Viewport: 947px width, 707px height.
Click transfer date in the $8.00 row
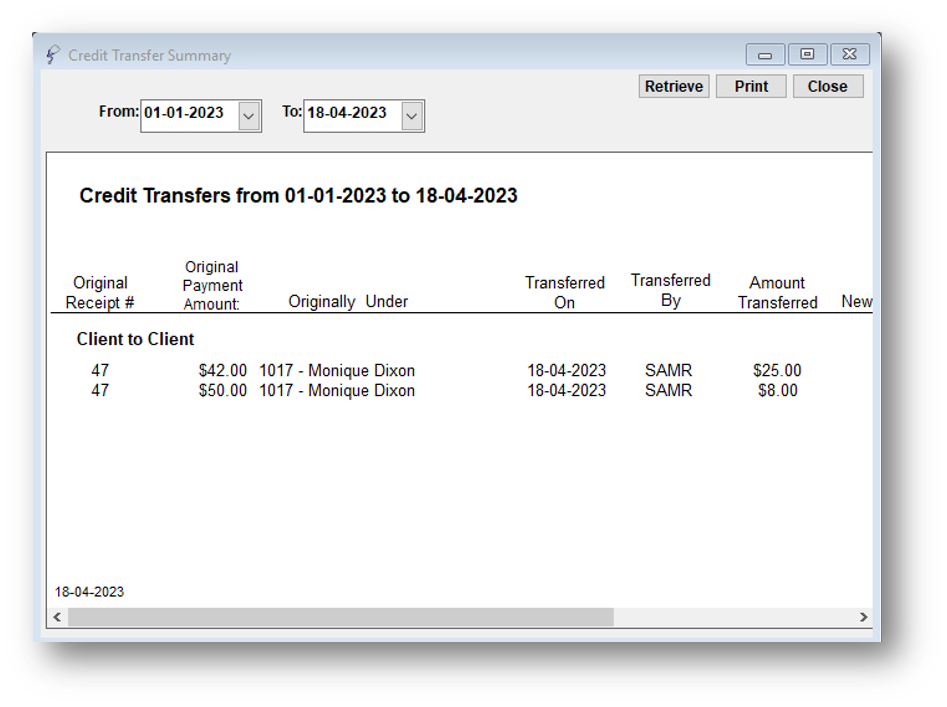point(567,391)
